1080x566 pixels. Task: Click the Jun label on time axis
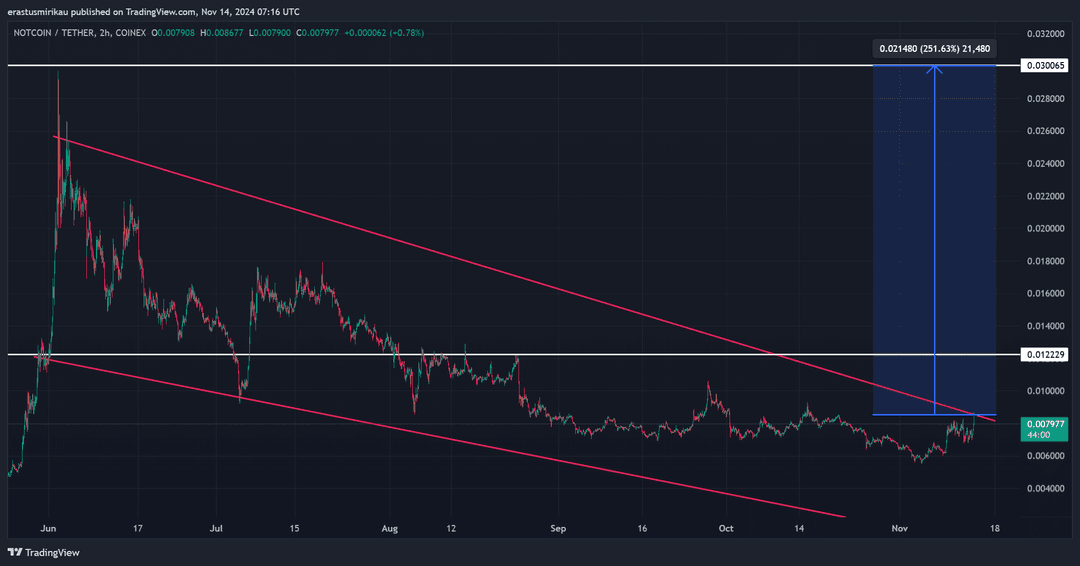[49, 527]
